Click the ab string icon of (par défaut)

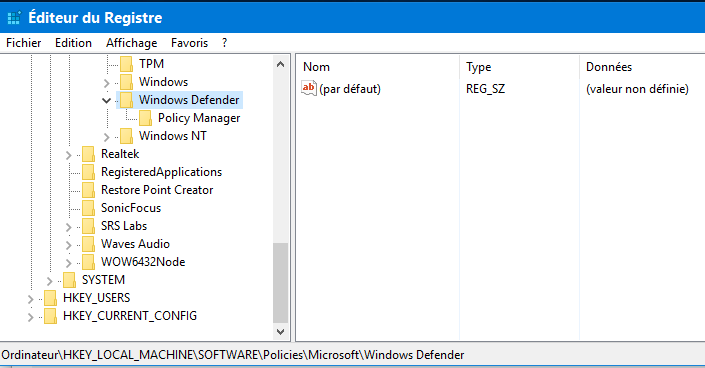pyautogui.click(x=309, y=88)
